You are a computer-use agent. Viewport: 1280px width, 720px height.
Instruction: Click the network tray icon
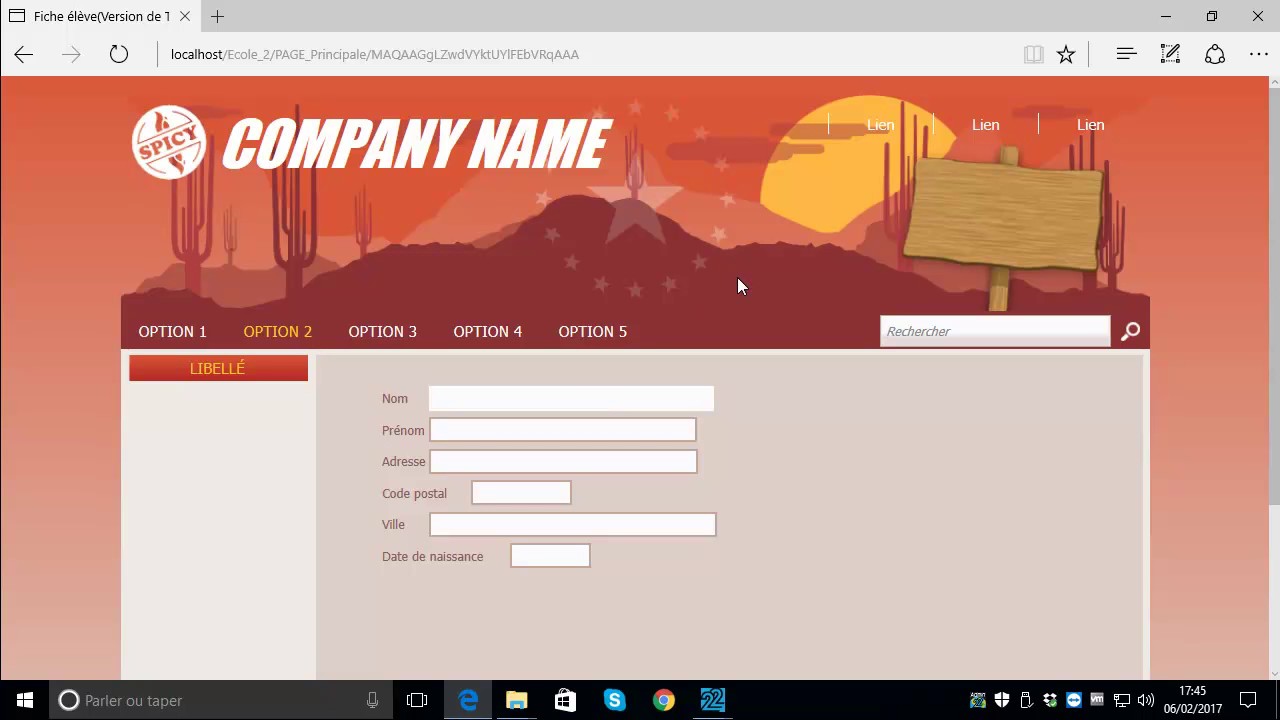(1122, 700)
